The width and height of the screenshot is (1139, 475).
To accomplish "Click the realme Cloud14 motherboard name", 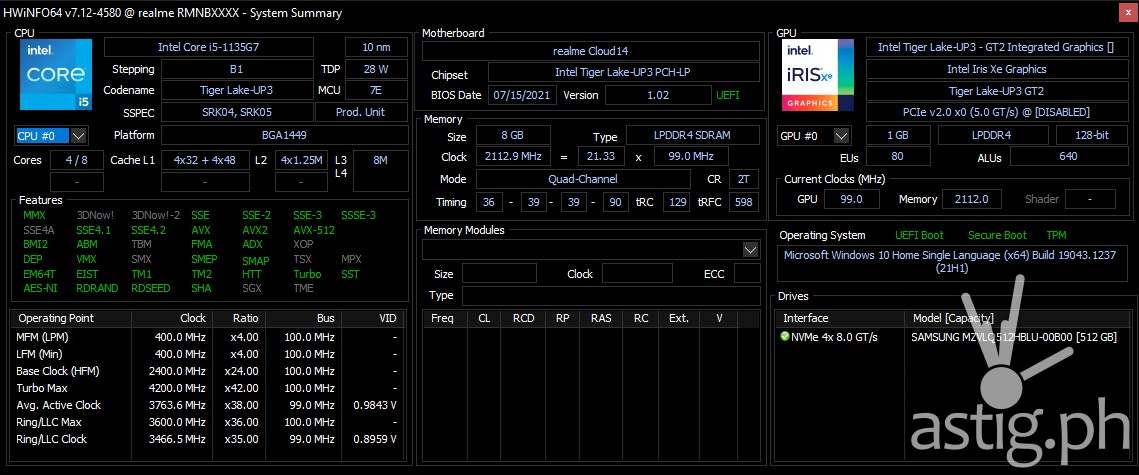I will [591, 51].
